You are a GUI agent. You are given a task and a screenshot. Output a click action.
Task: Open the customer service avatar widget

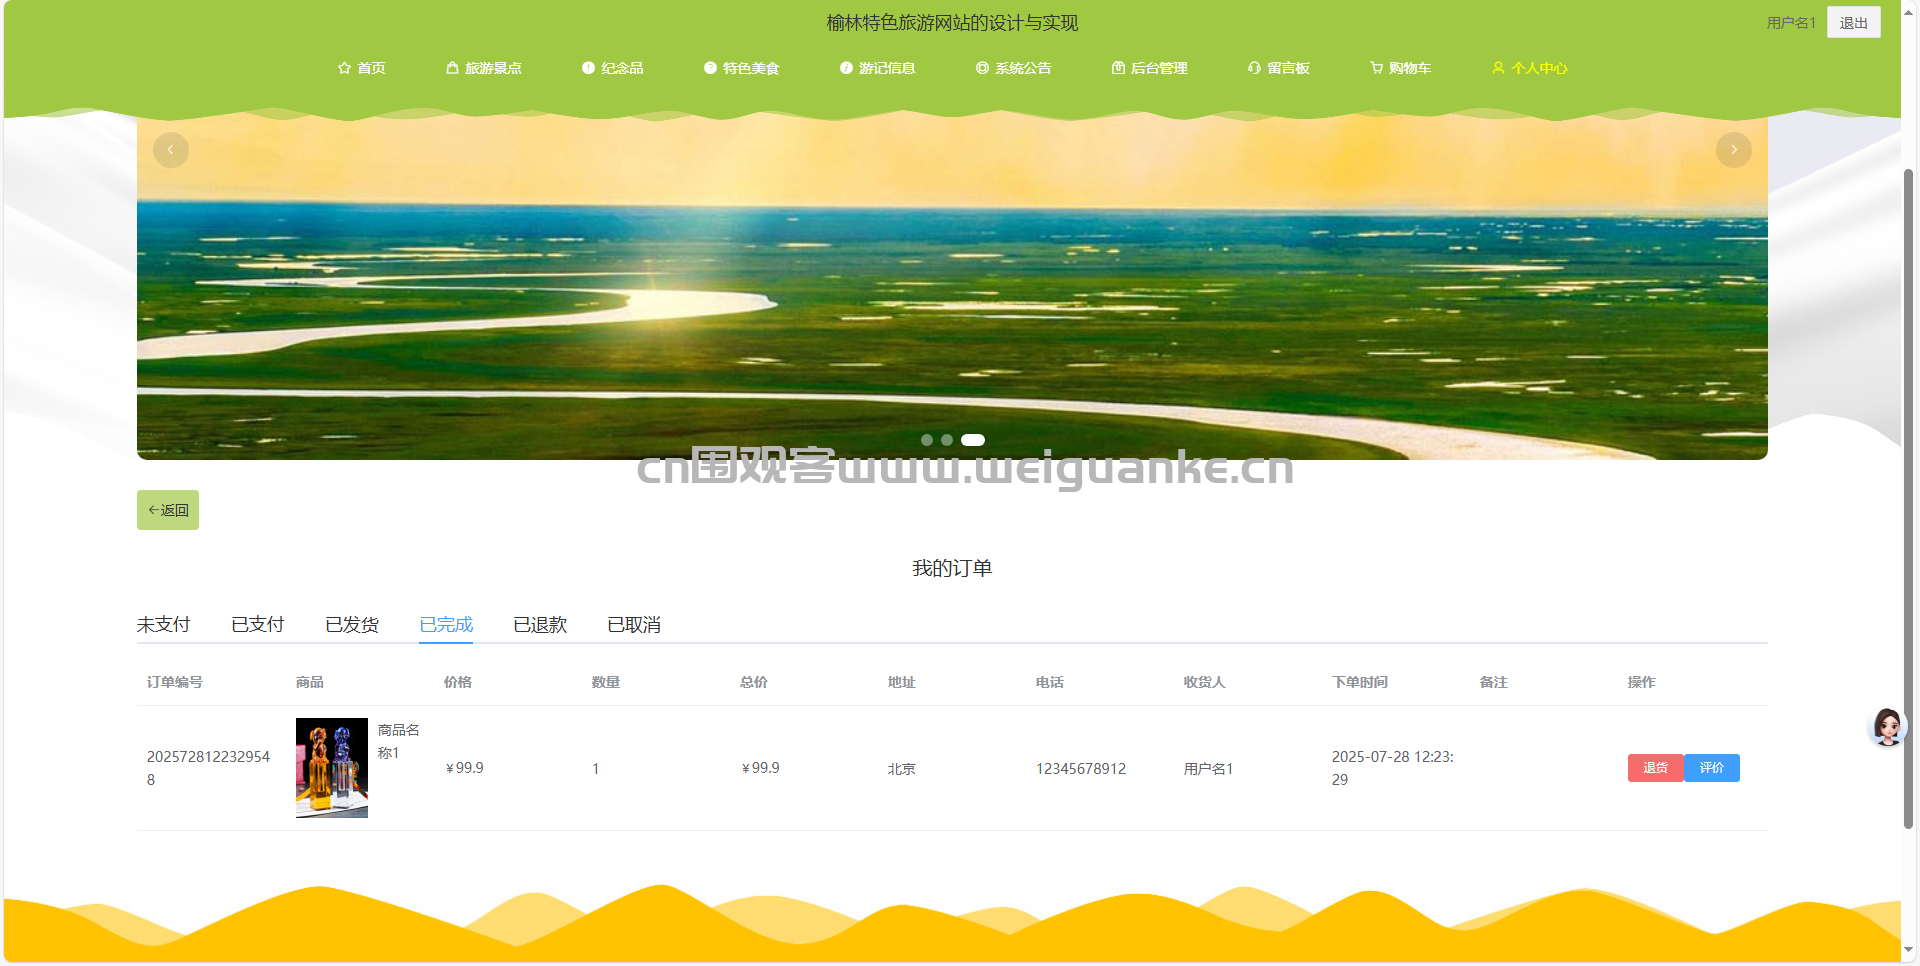click(x=1887, y=727)
